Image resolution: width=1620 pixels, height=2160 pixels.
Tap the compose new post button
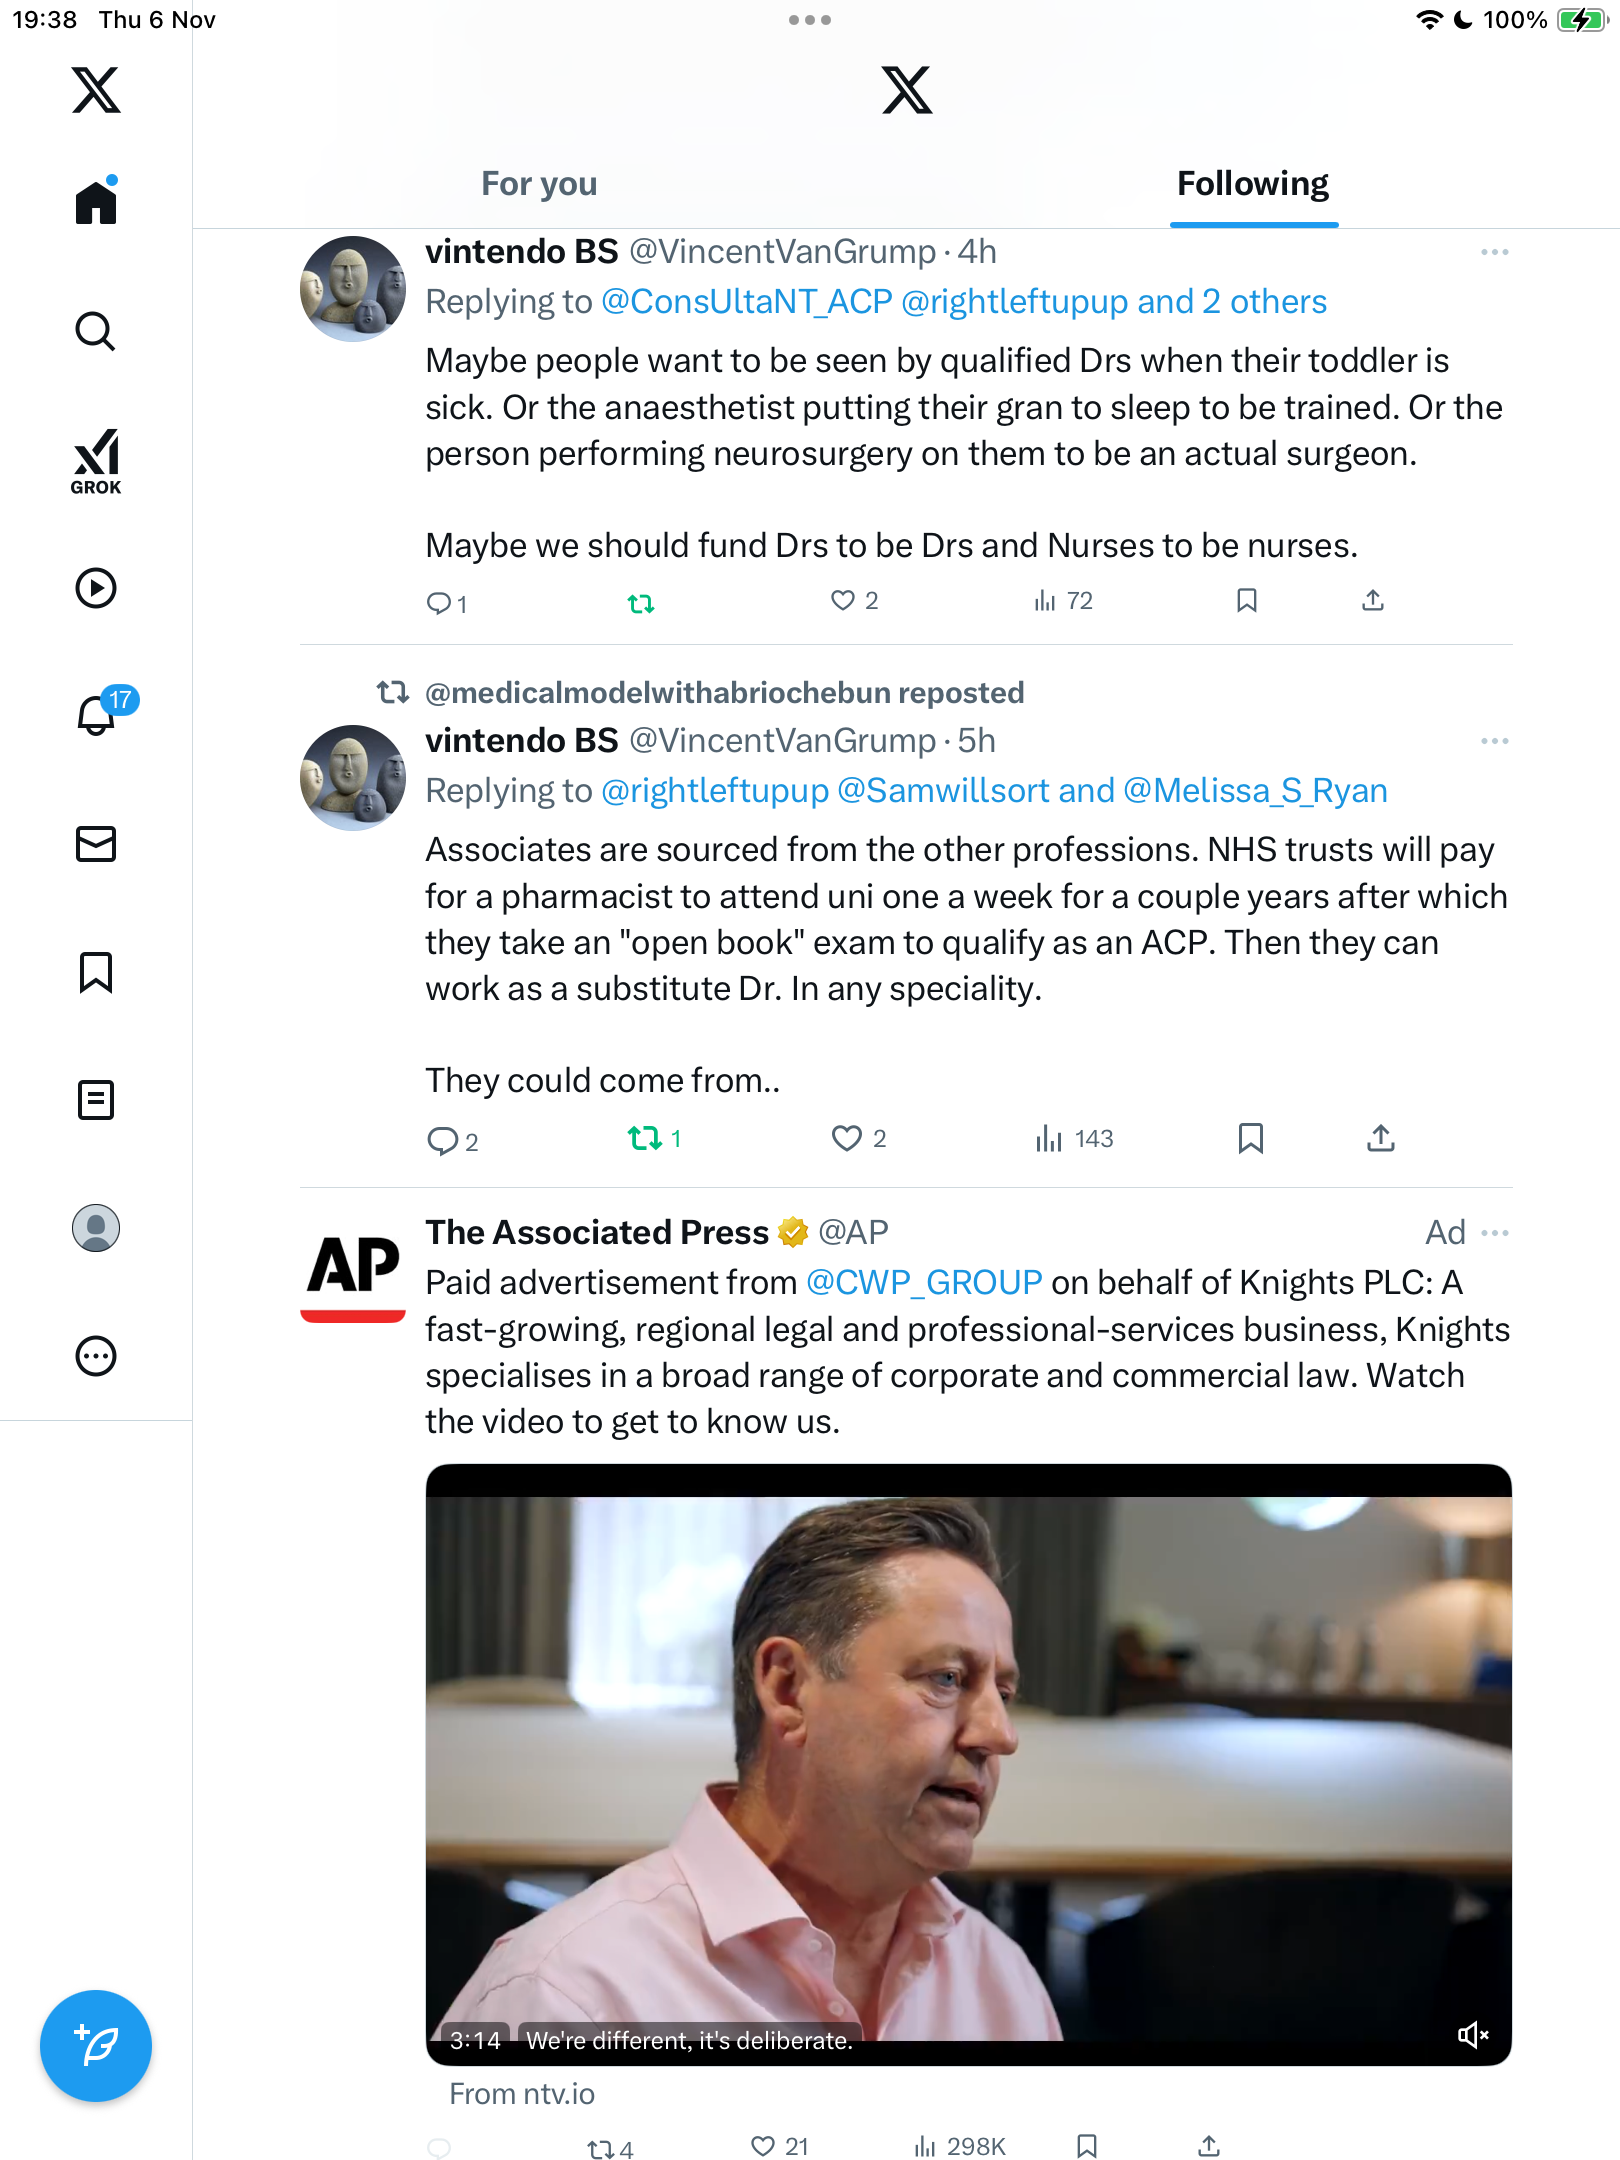click(x=96, y=2046)
